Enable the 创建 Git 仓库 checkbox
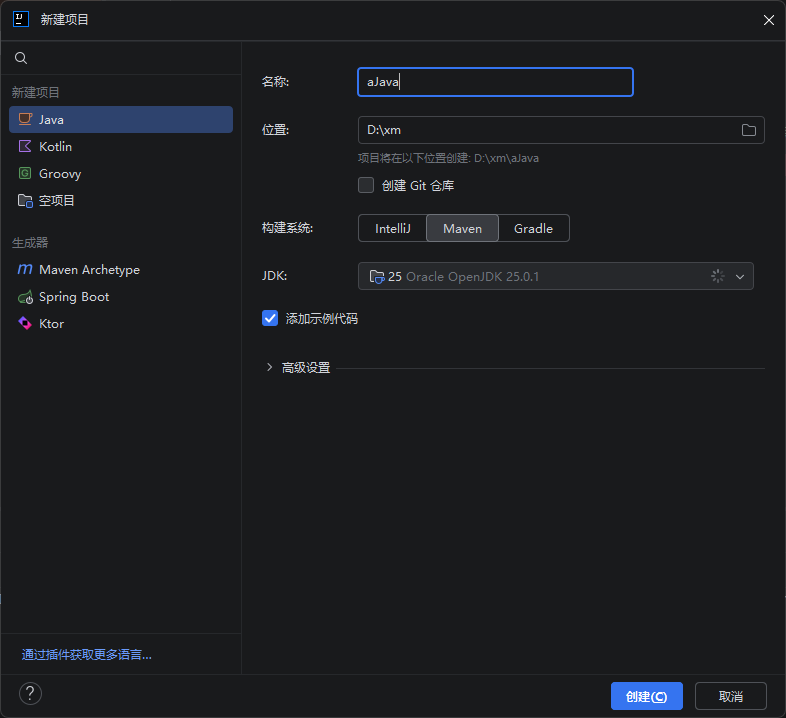The width and height of the screenshot is (786, 718). (366, 185)
